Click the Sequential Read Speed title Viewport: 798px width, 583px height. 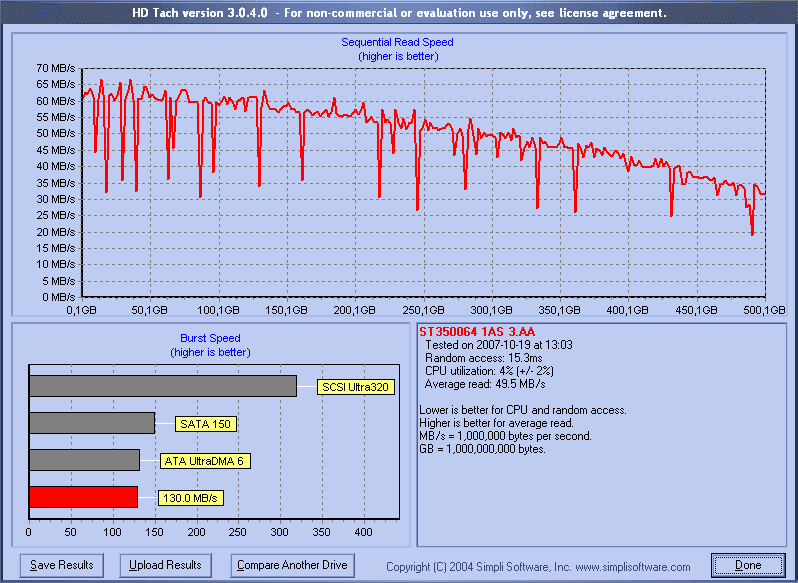pyautogui.click(x=397, y=42)
